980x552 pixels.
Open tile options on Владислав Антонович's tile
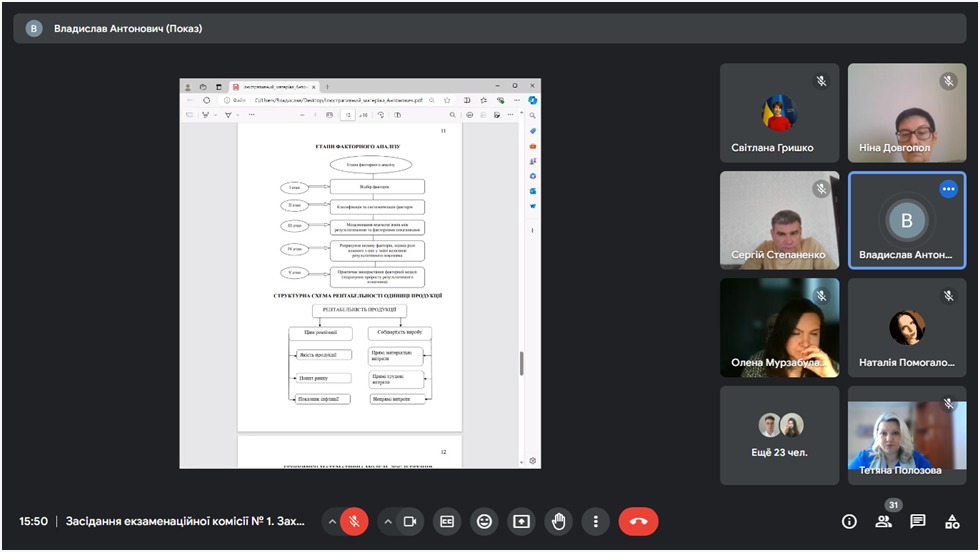pyautogui.click(x=948, y=189)
